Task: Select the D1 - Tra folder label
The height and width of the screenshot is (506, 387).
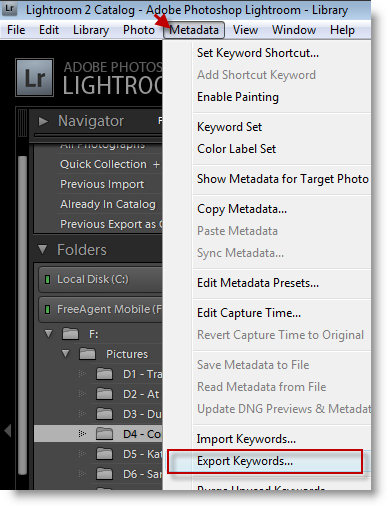Action: (142, 374)
